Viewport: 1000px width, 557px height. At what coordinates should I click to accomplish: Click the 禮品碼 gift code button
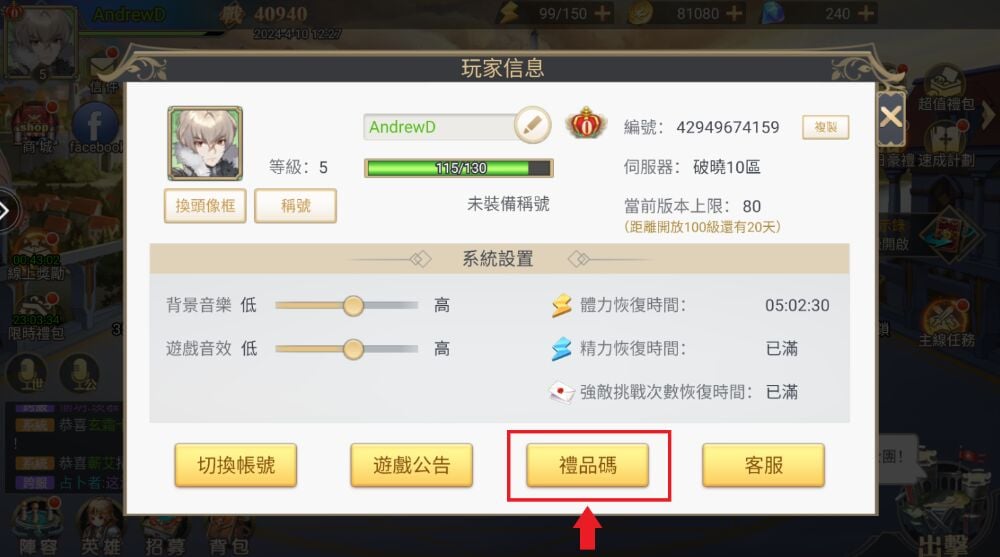pos(587,465)
